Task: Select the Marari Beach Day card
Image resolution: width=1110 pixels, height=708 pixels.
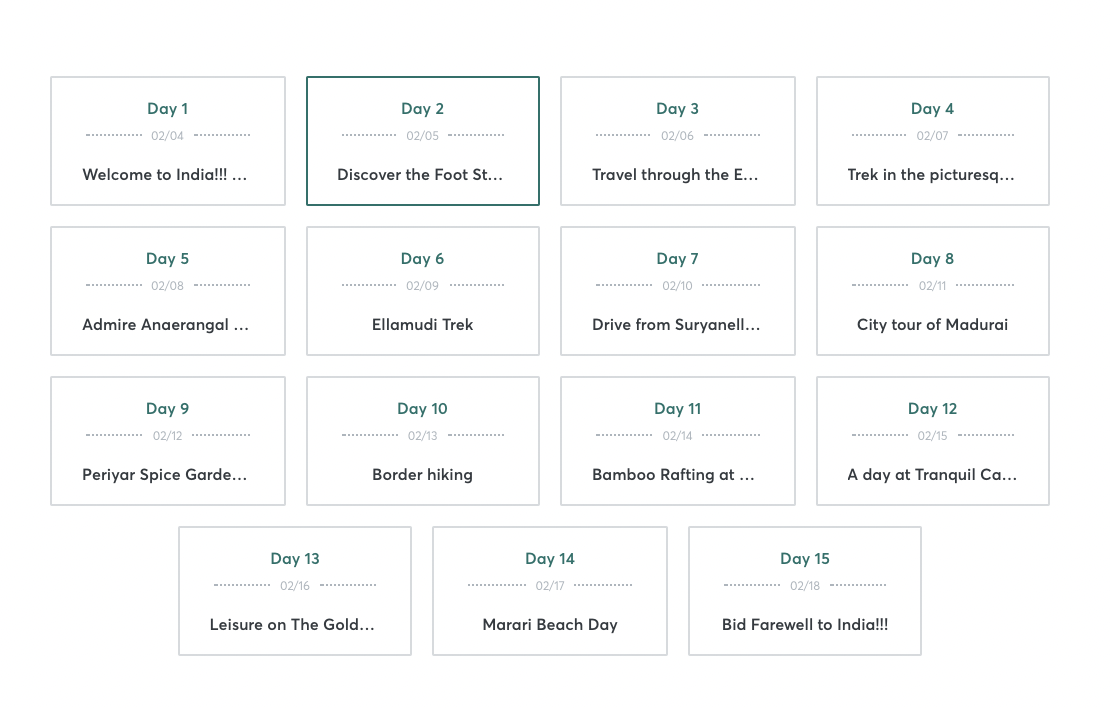Action: point(549,591)
